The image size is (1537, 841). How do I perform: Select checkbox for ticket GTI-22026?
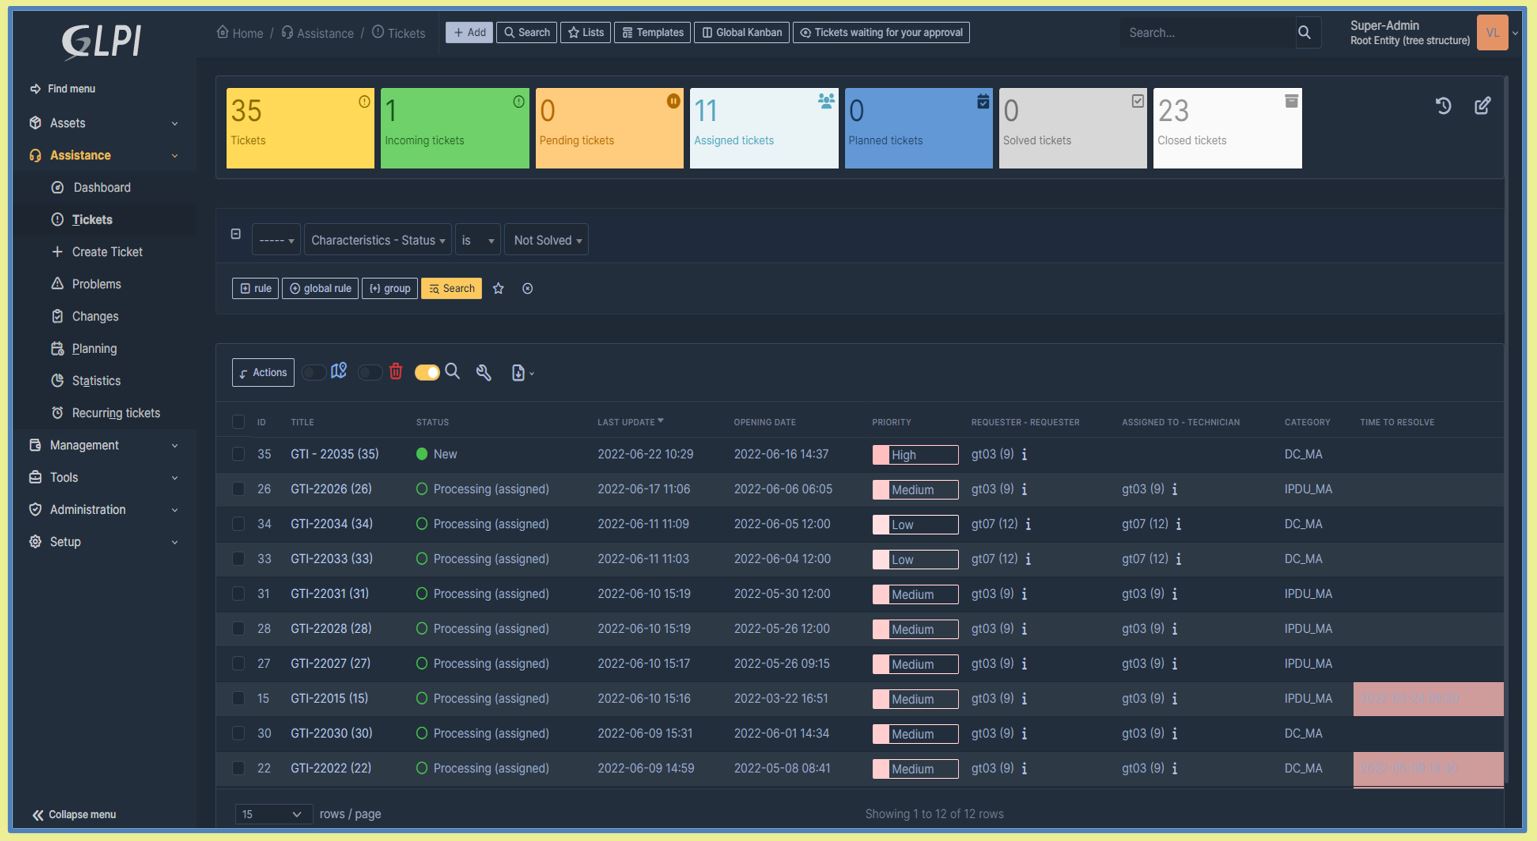pos(238,489)
